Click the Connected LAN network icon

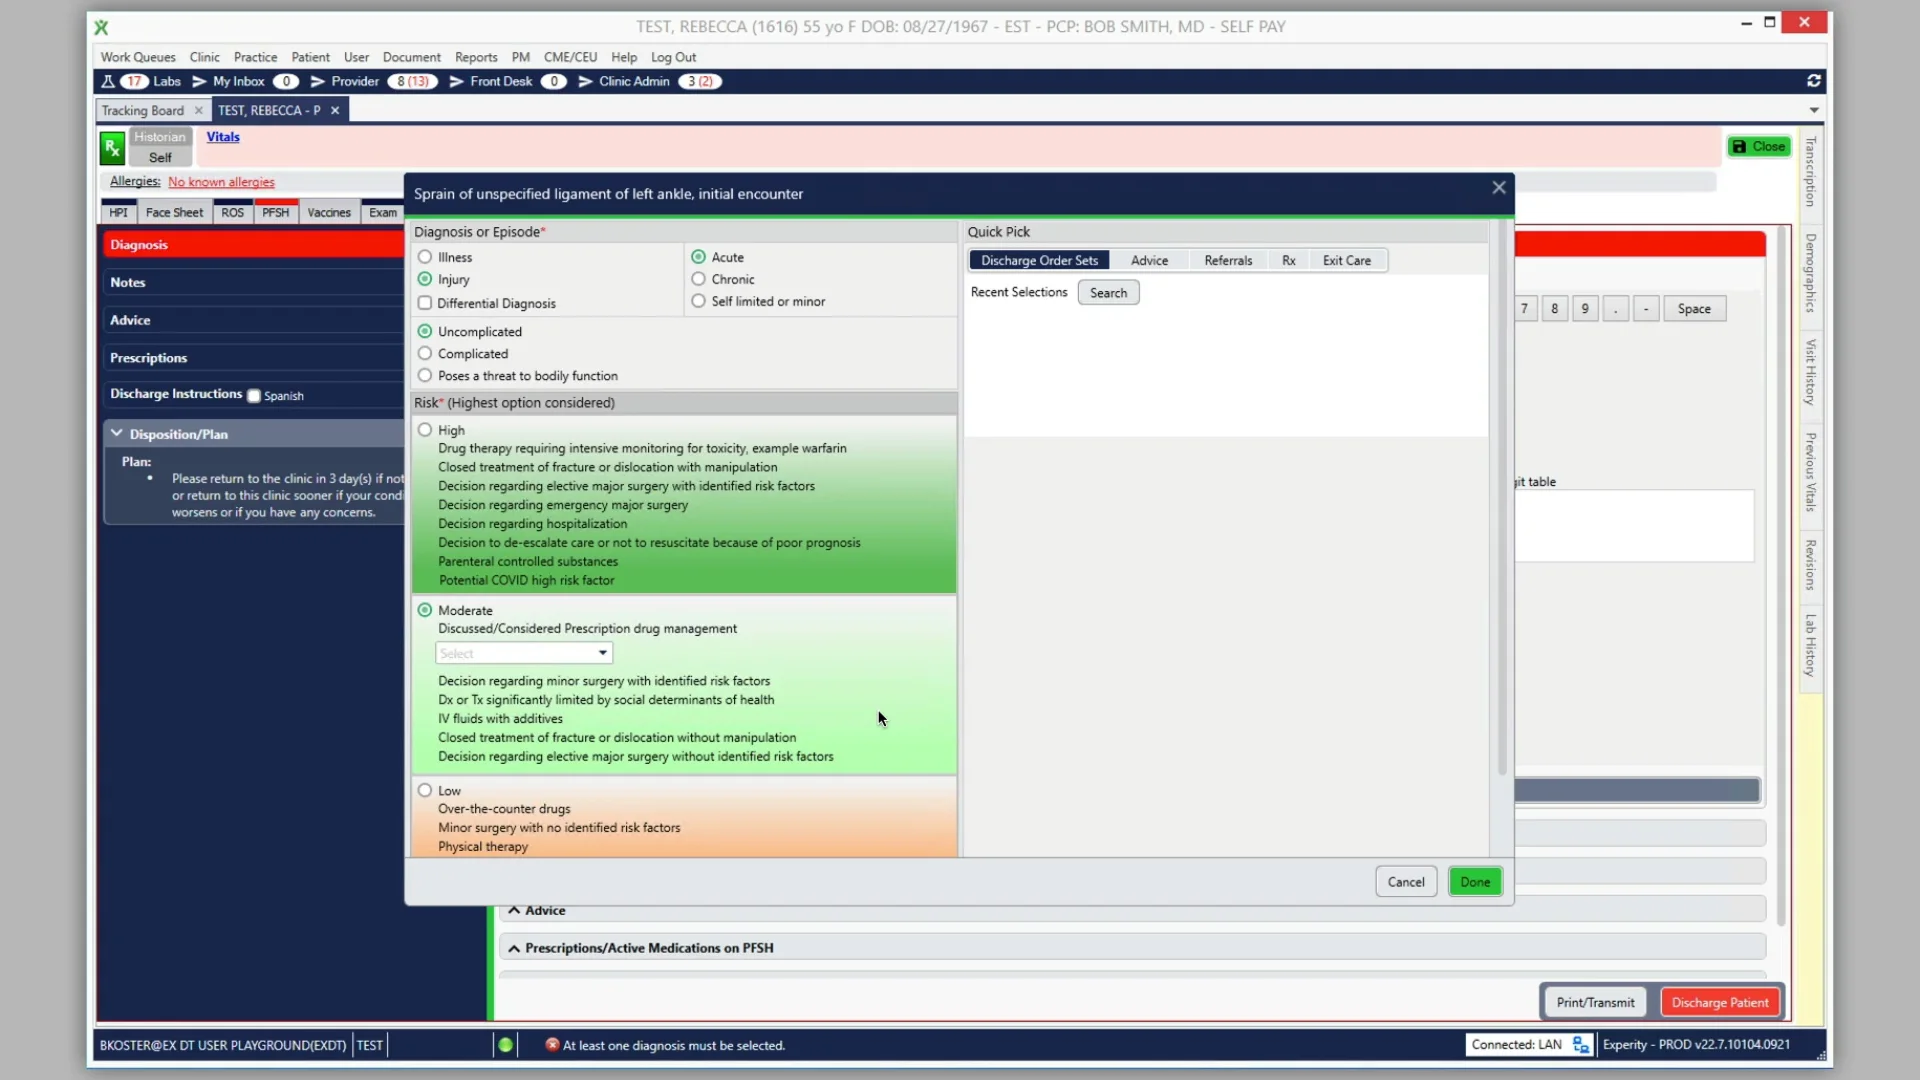pyautogui.click(x=1580, y=1044)
